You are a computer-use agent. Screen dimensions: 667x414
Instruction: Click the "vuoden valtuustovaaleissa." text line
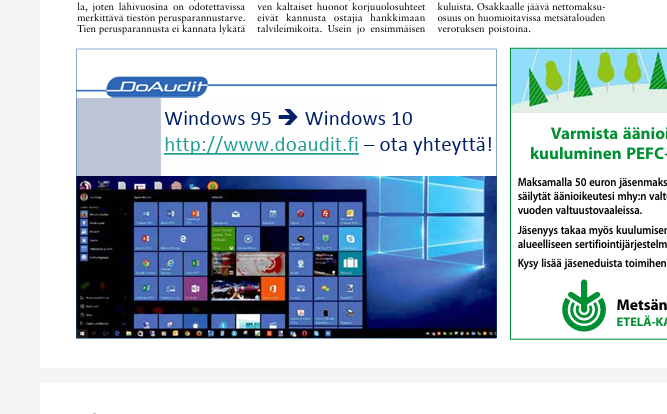(x=580, y=210)
